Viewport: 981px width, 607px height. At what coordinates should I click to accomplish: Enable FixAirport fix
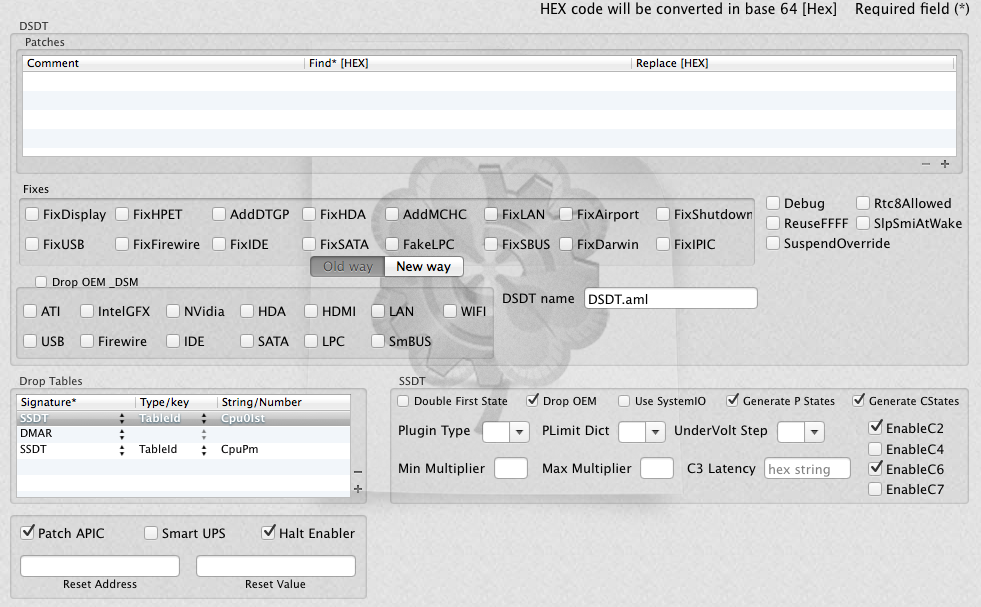(x=566, y=214)
